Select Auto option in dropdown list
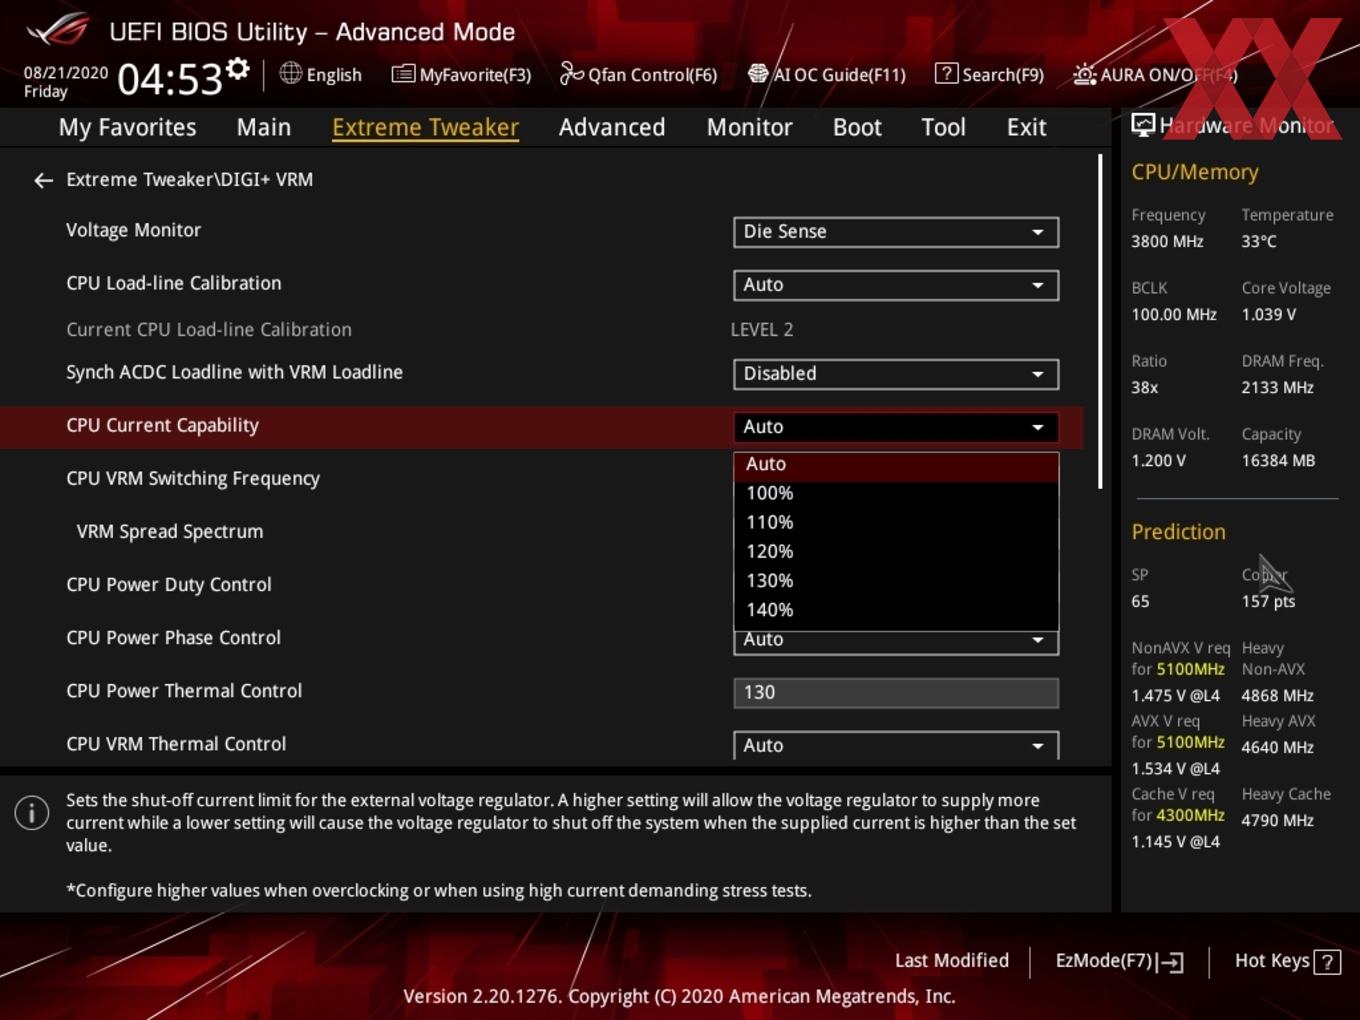The width and height of the screenshot is (1360, 1020). pyautogui.click(x=896, y=465)
